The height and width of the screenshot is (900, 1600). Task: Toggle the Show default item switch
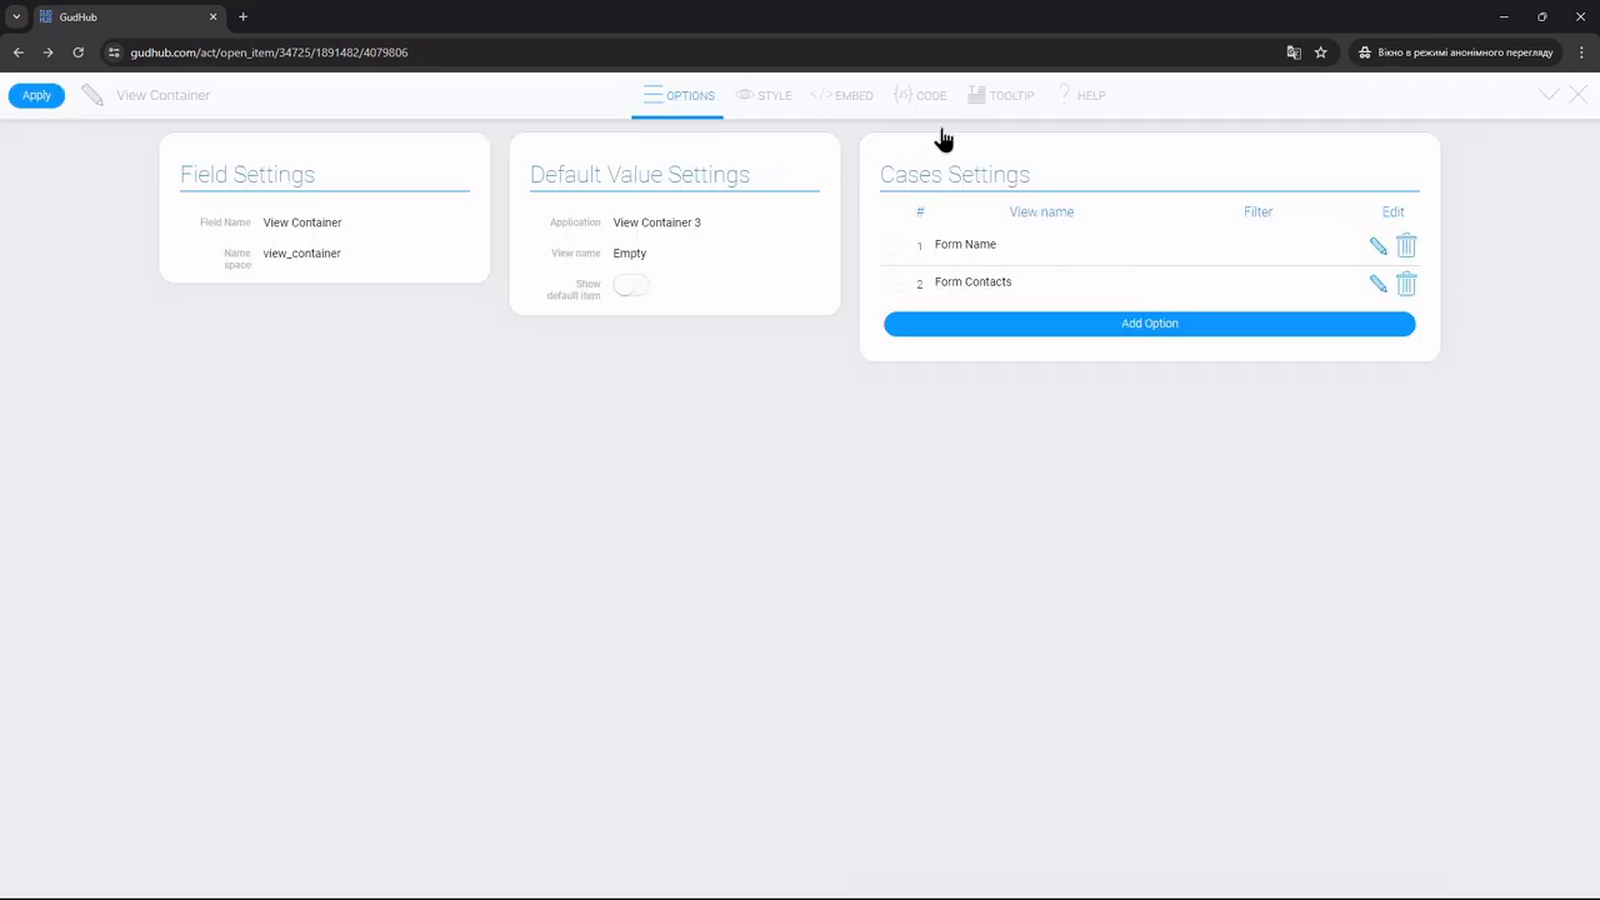pos(631,285)
